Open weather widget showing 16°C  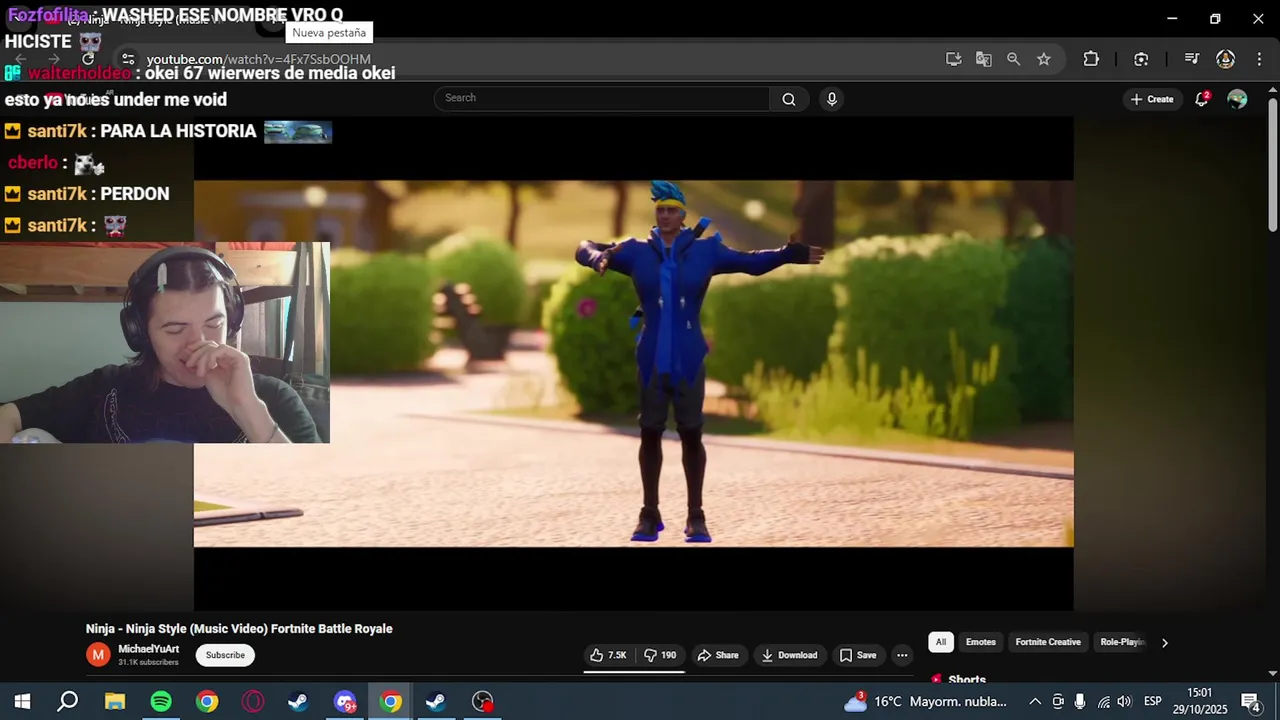click(x=924, y=702)
